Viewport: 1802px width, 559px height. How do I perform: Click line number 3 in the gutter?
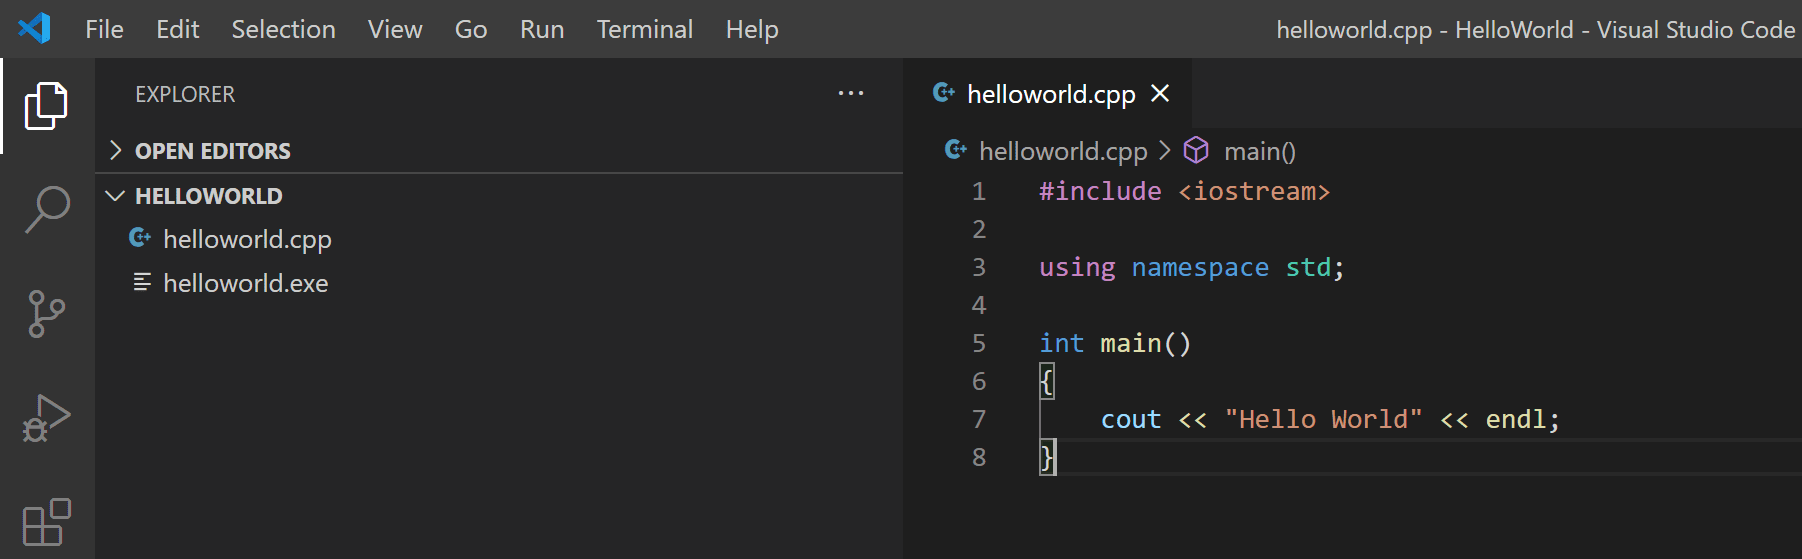(x=978, y=267)
